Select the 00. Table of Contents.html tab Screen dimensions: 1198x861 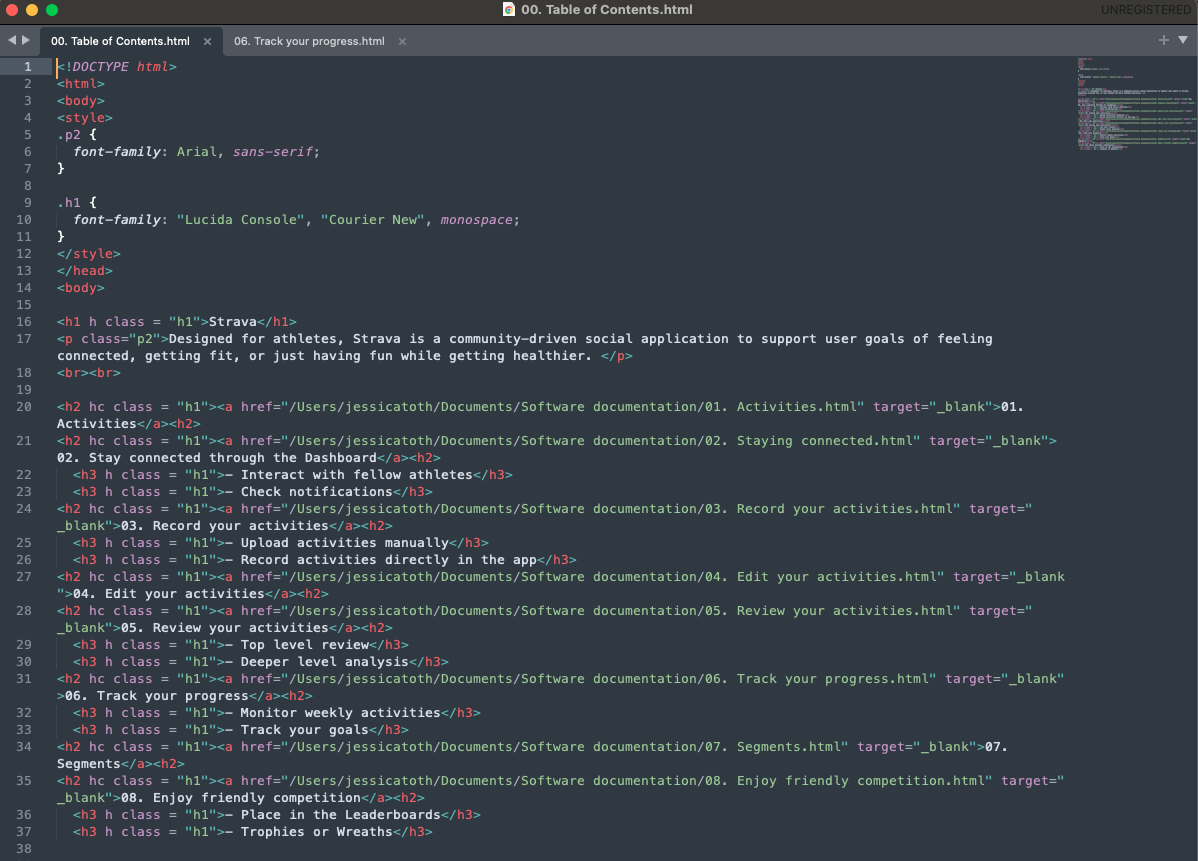pyautogui.click(x=120, y=41)
